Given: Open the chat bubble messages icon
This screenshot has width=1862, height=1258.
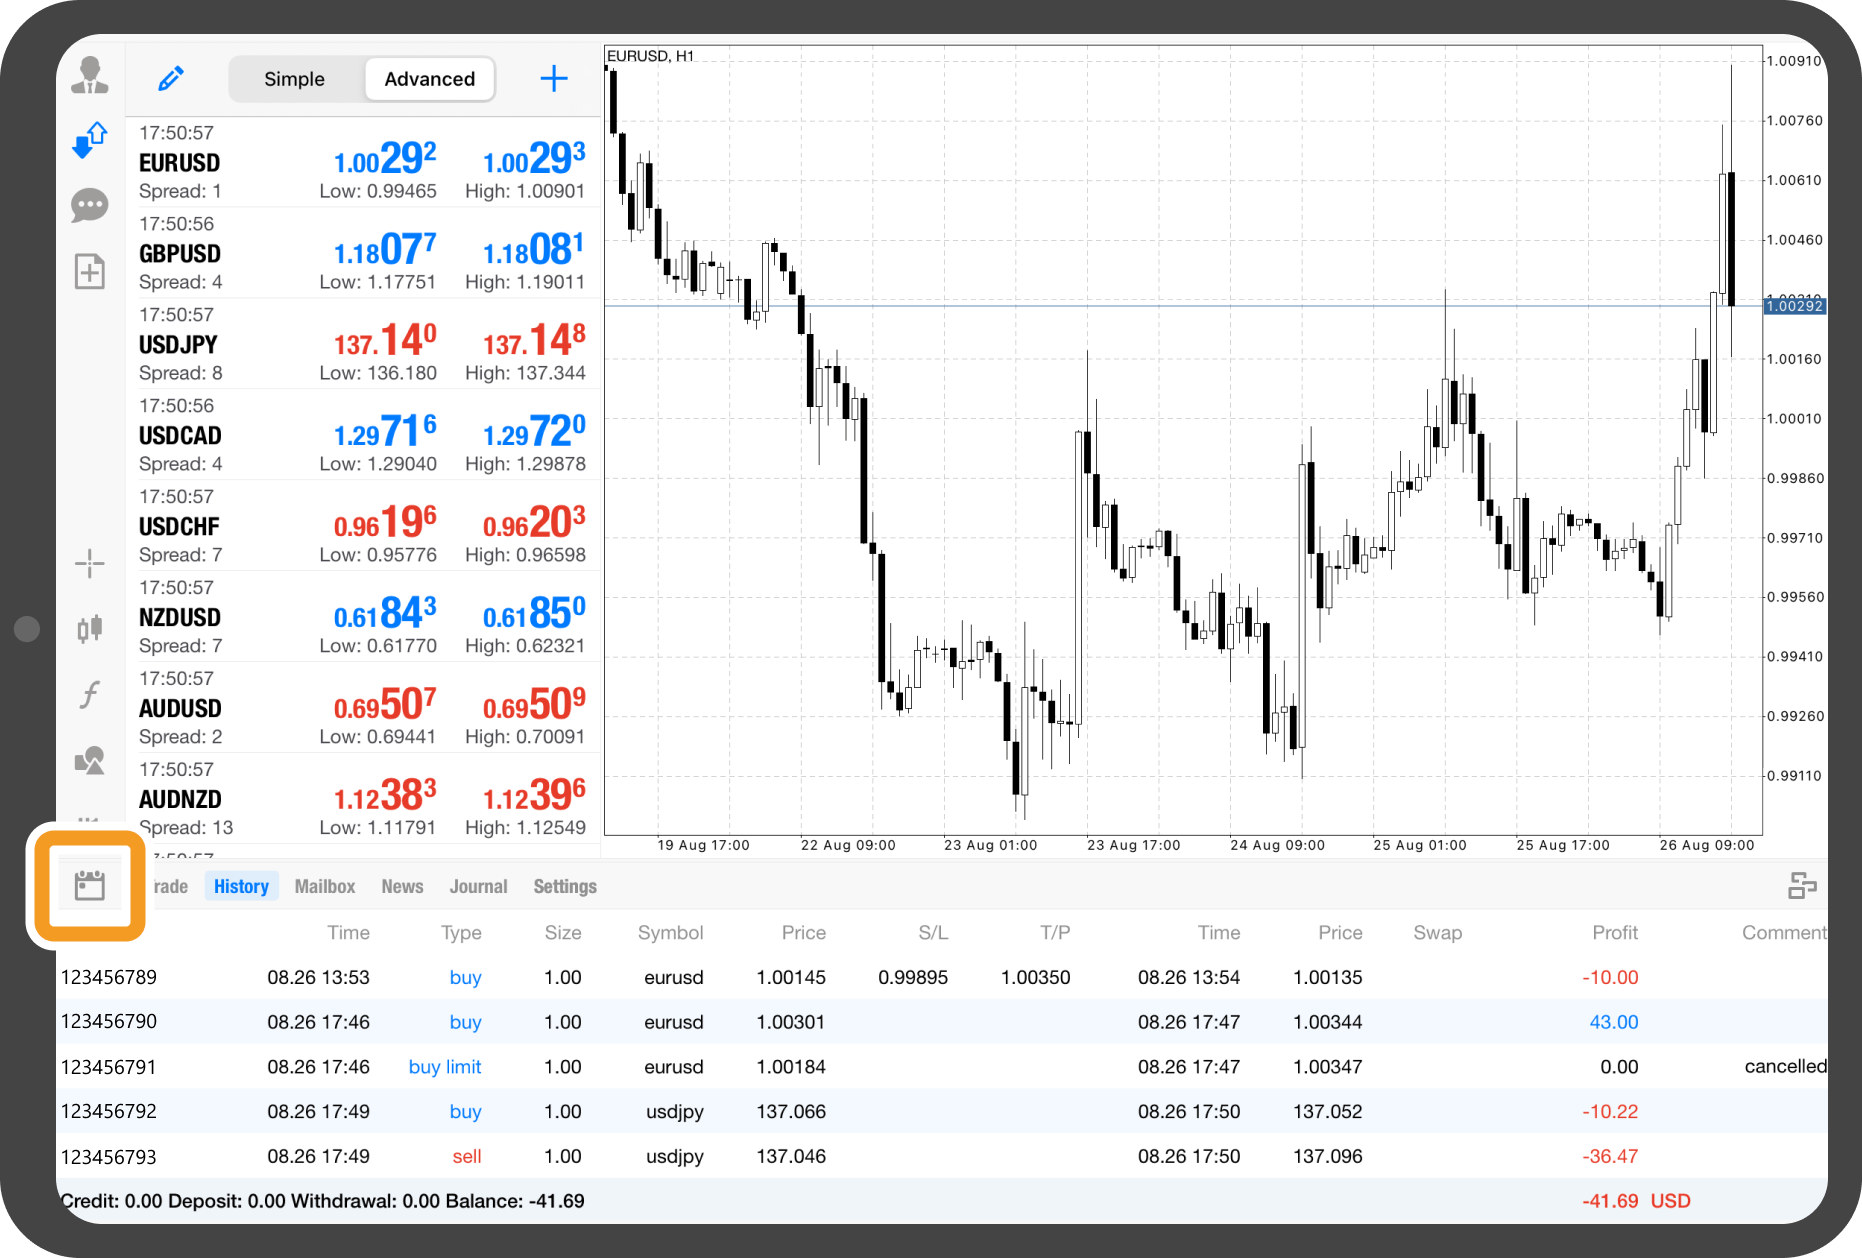Looking at the screenshot, I should tap(90, 206).
